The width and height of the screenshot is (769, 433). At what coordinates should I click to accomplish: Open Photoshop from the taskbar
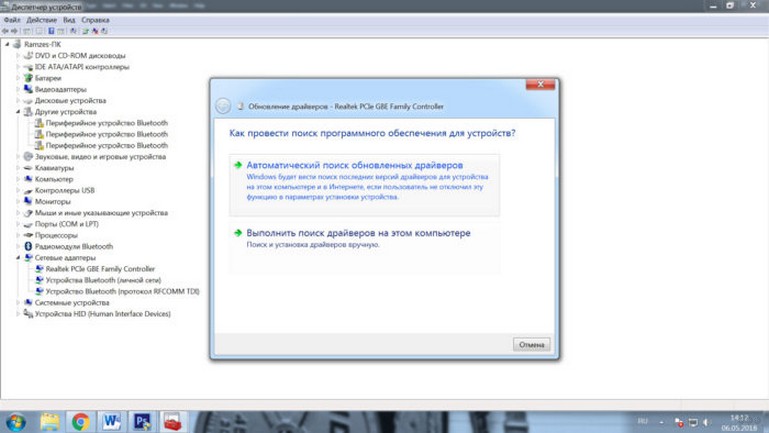[142, 422]
